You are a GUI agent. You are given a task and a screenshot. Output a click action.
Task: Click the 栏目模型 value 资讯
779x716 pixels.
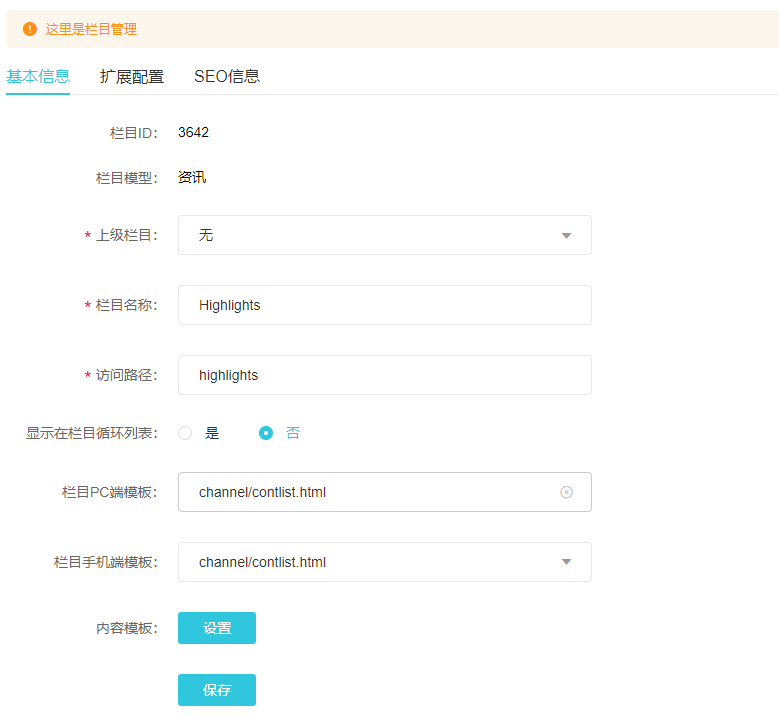point(192,178)
